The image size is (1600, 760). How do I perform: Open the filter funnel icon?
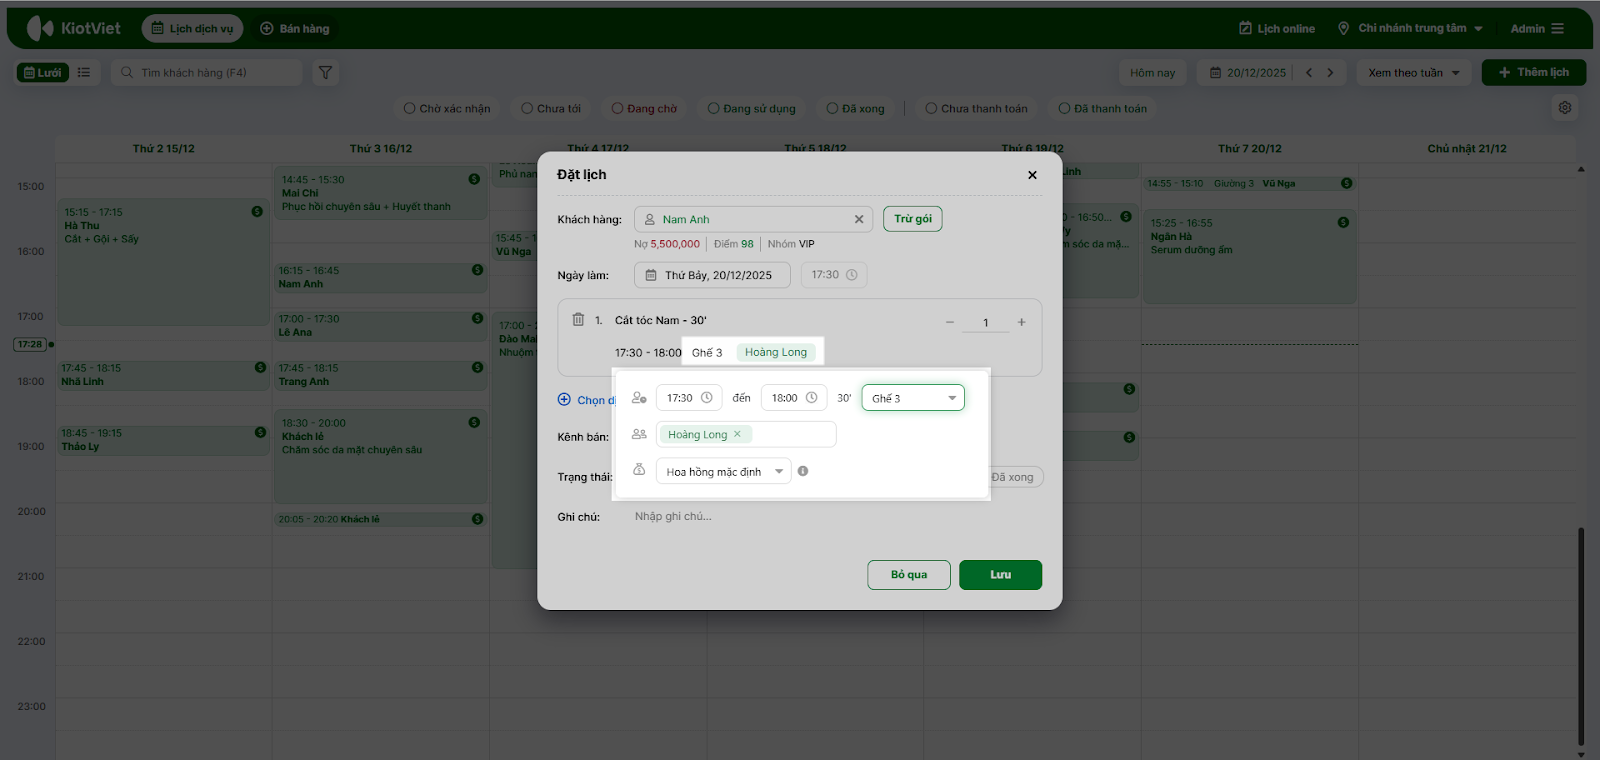point(325,72)
